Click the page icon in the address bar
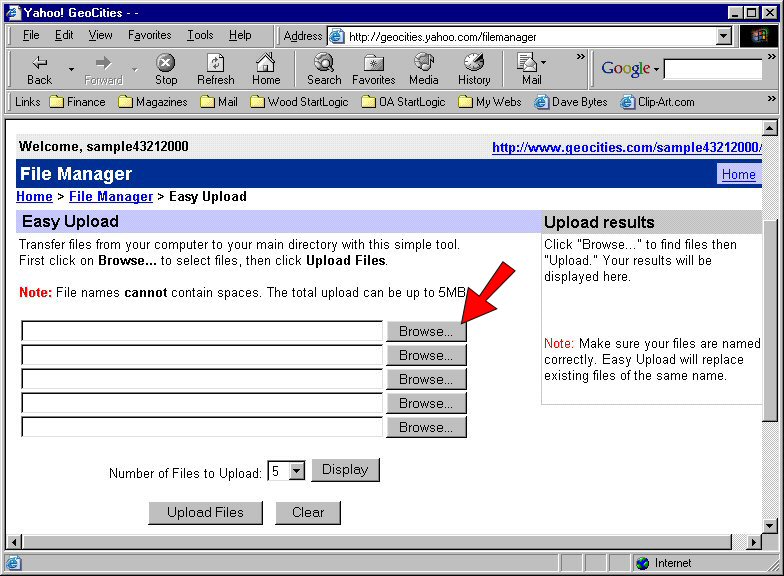784x576 pixels. (338, 36)
